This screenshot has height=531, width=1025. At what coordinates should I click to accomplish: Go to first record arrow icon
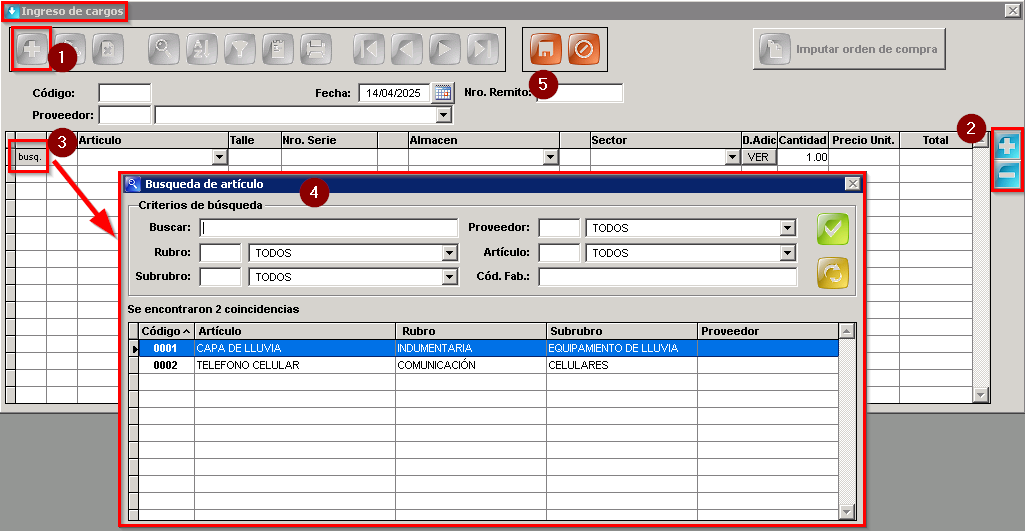tap(369, 50)
